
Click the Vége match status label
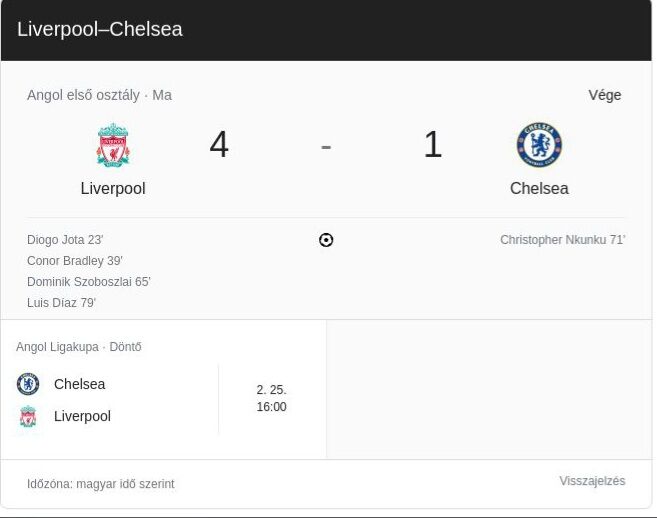tap(605, 95)
